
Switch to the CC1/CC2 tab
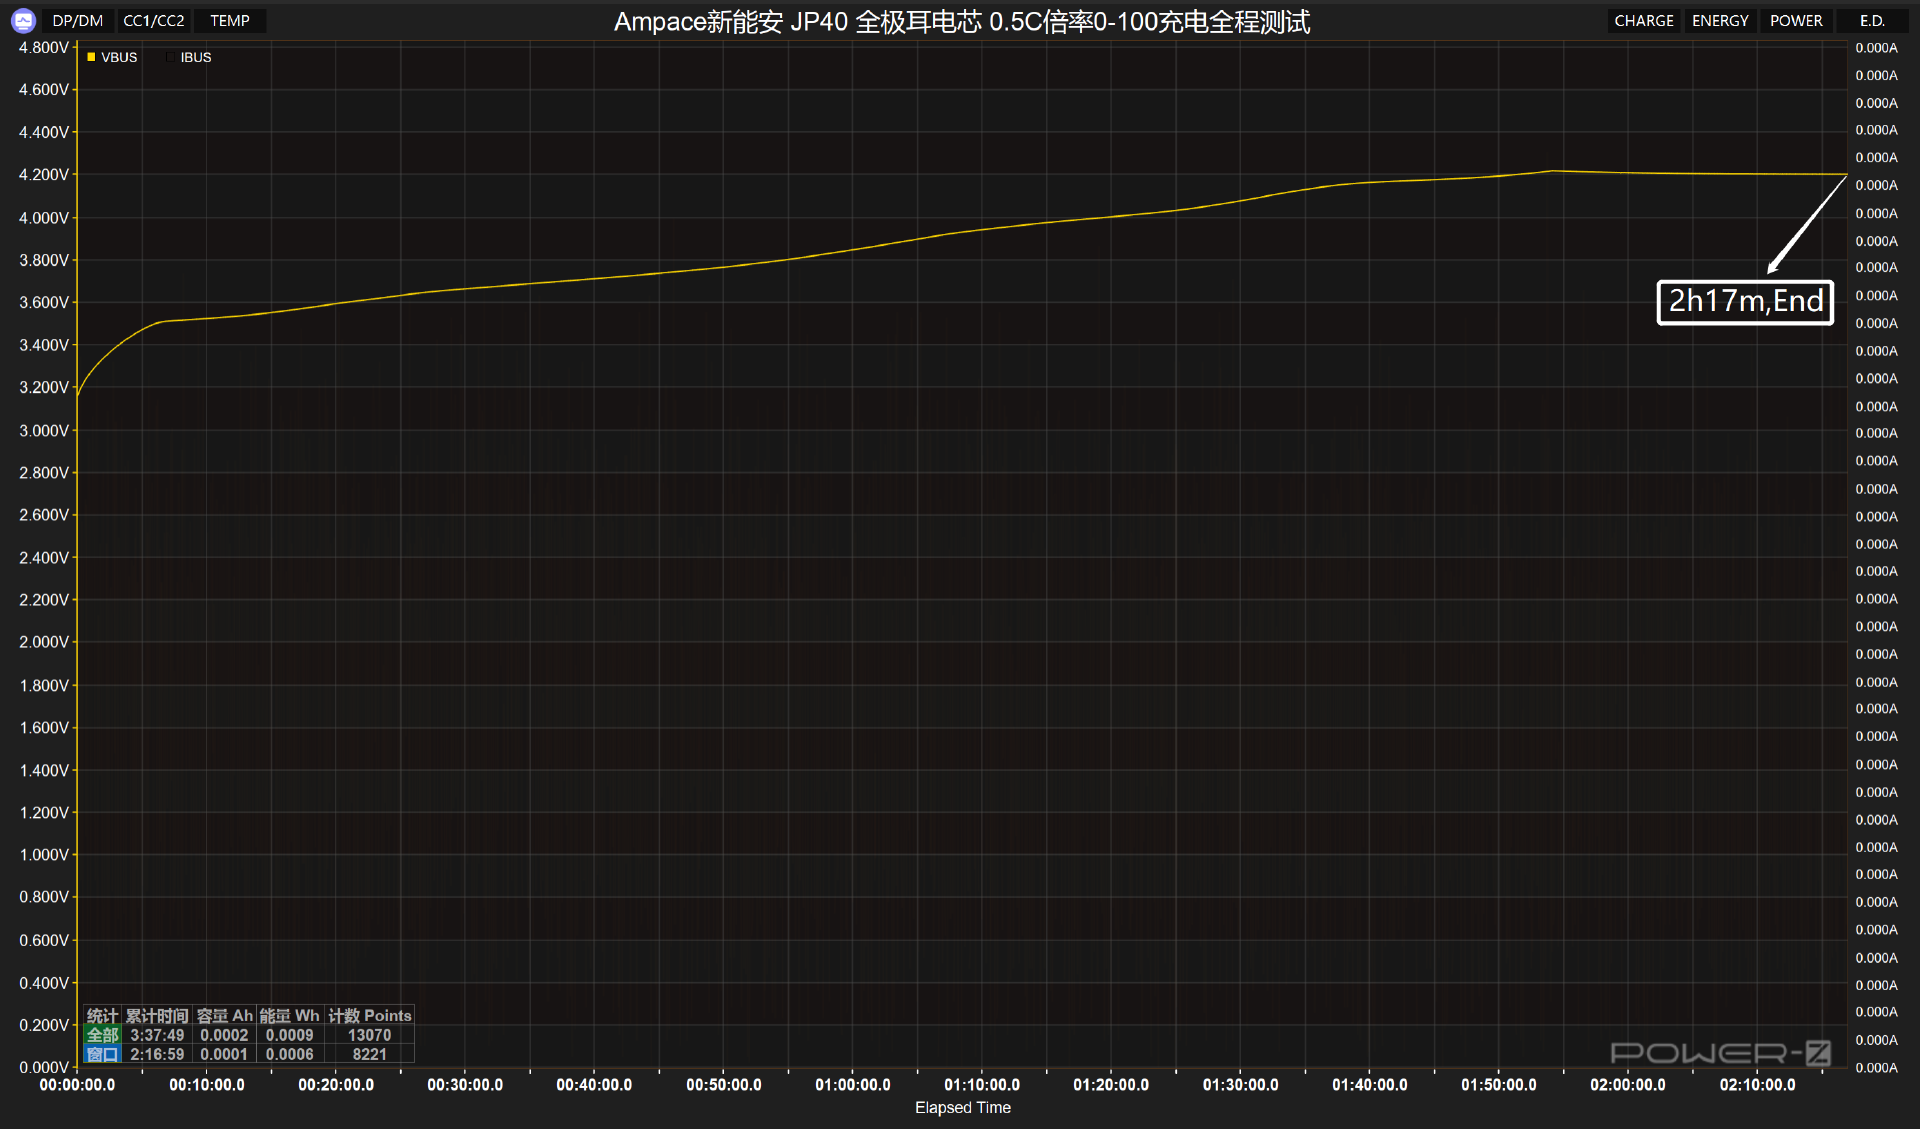click(154, 21)
